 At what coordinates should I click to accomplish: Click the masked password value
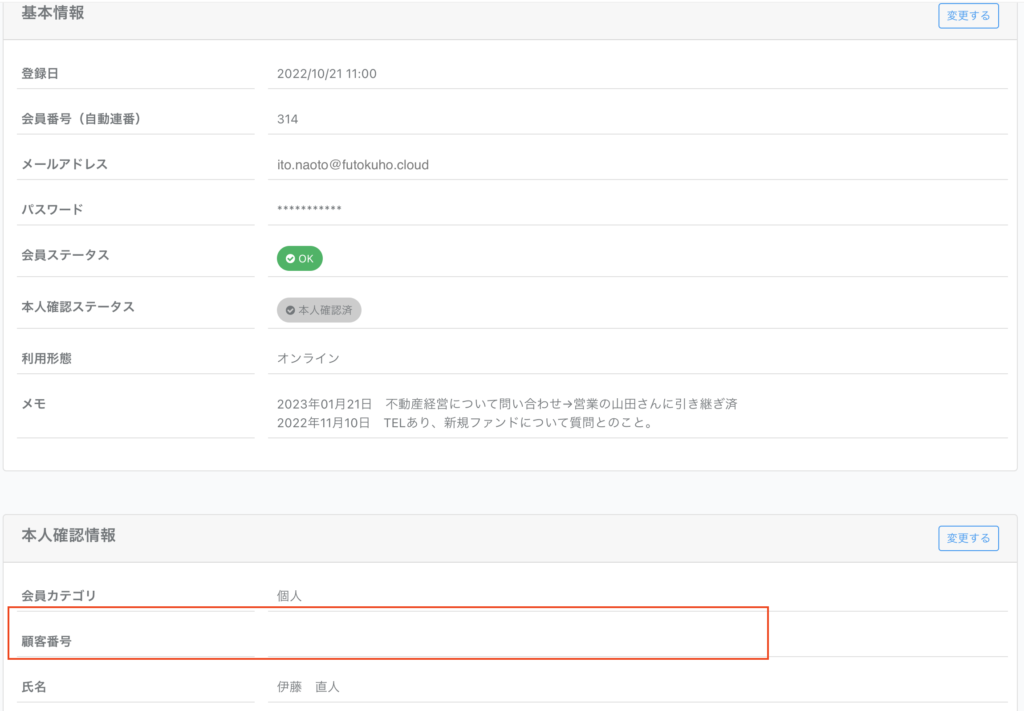click(x=309, y=210)
